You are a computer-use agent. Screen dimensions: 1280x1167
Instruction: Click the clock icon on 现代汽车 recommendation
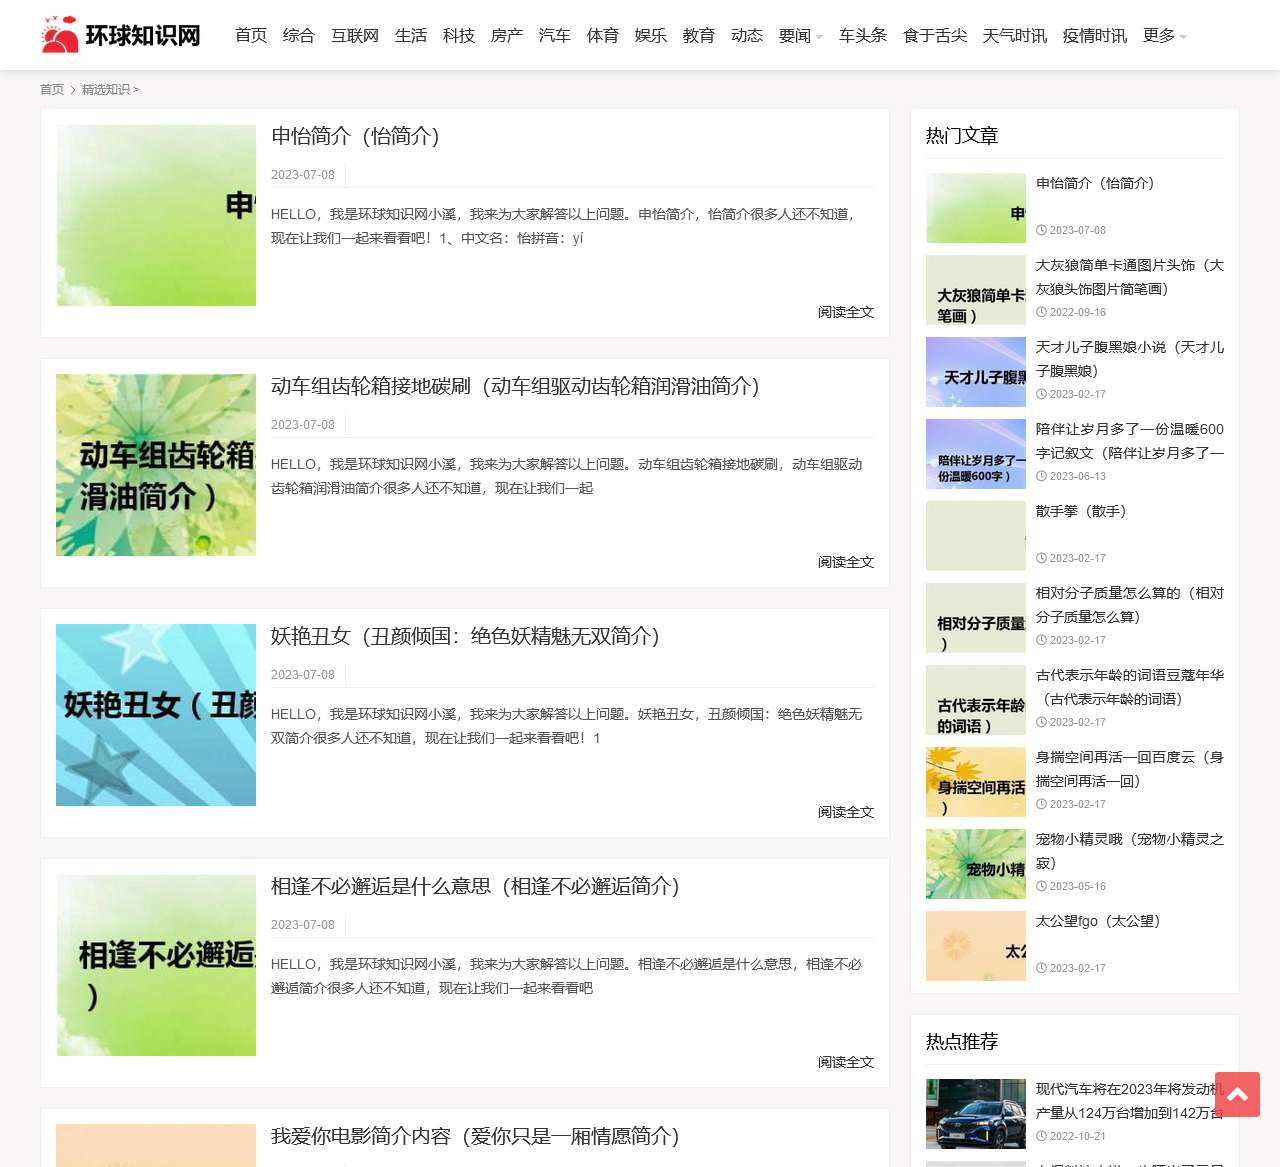(1041, 1136)
